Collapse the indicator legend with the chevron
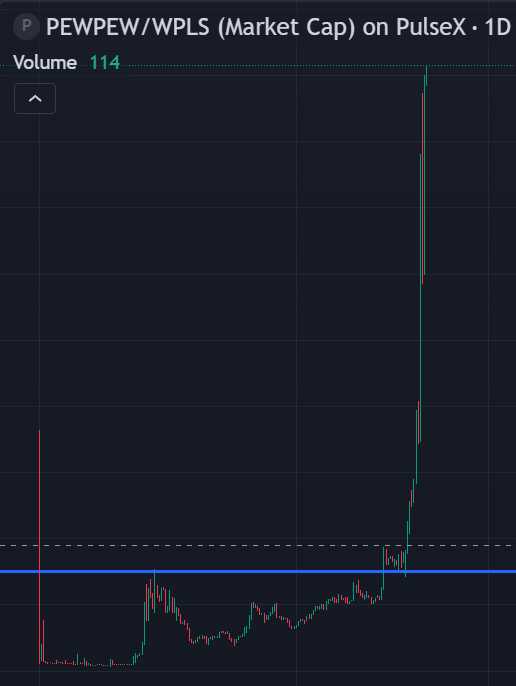Image resolution: width=516 pixels, height=686 pixels. 35,98
